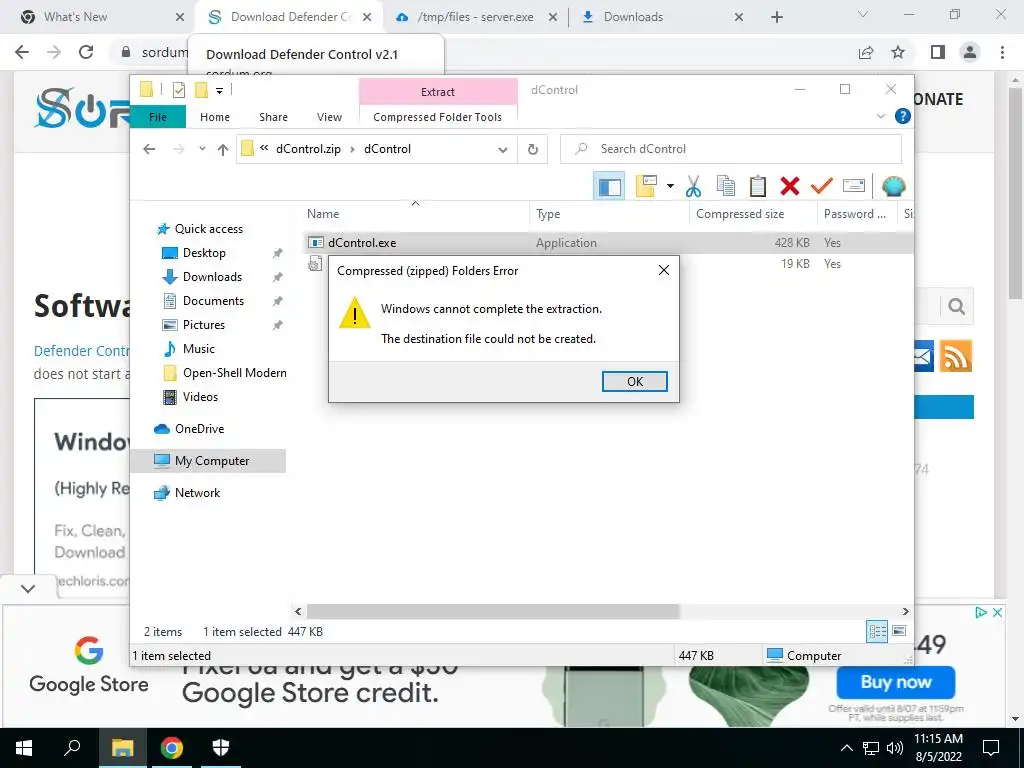1024x768 pixels.
Task: Open Videos in the navigation pane
Action: (200, 397)
